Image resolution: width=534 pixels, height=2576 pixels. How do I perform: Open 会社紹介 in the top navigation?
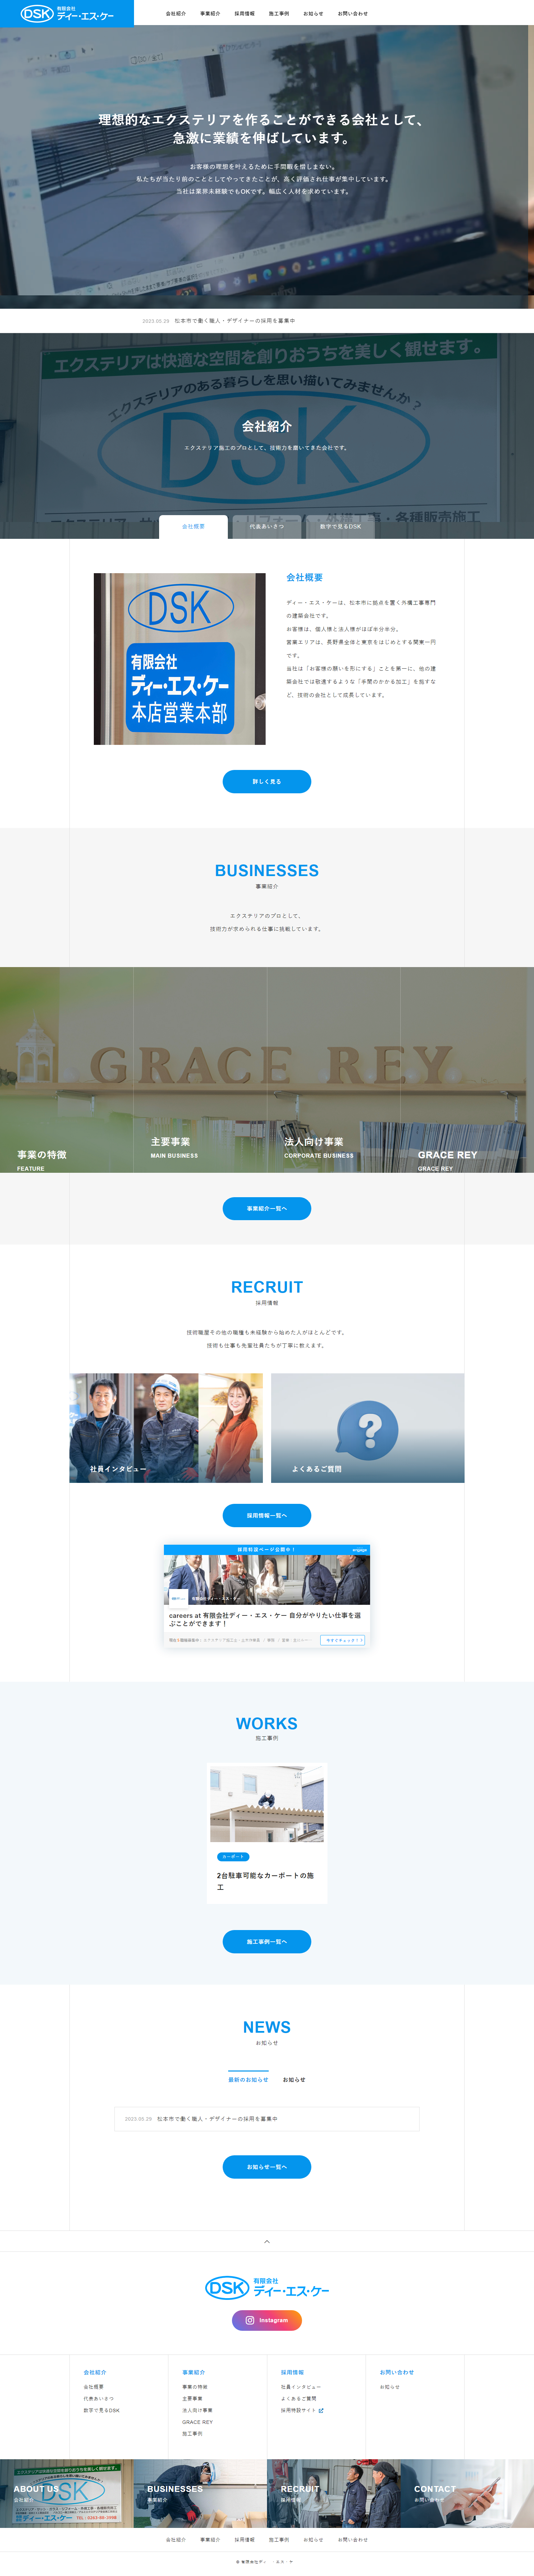point(176,14)
